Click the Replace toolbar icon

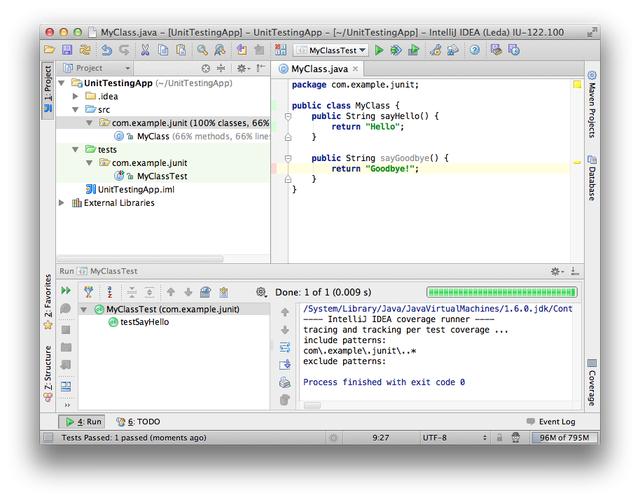coord(220,50)
